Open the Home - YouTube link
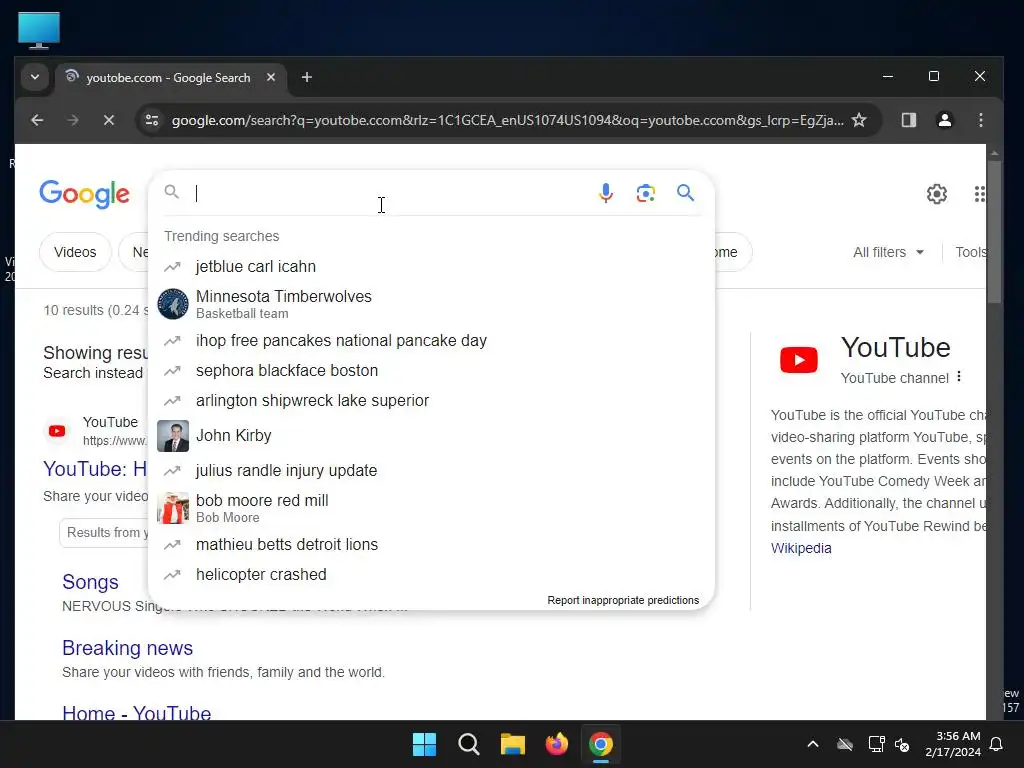Viewport: 1024px width, 768px height. tap(136, 712)
